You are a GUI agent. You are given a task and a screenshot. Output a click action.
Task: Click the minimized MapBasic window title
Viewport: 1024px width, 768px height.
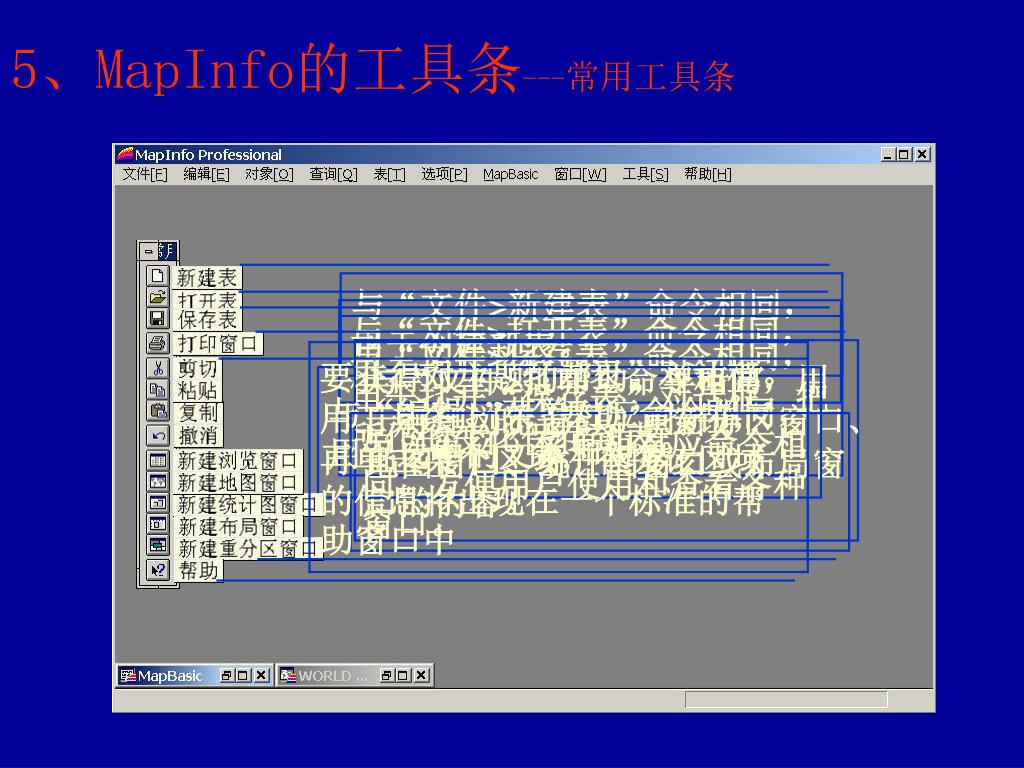point(170,676)
